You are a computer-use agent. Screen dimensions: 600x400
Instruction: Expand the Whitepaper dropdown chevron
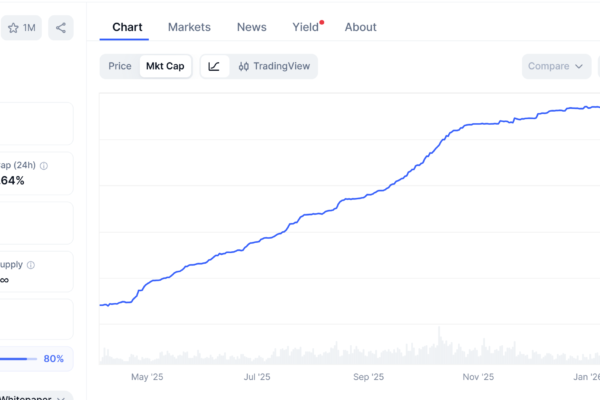tap(62, 398)
